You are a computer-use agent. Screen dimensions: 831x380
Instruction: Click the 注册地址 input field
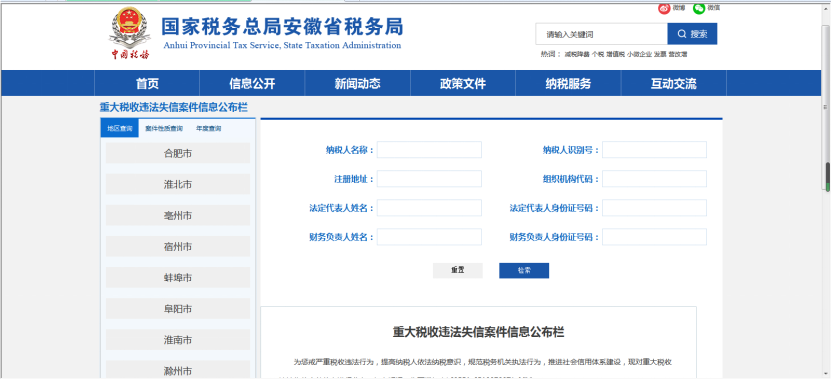tap(429, 179)
